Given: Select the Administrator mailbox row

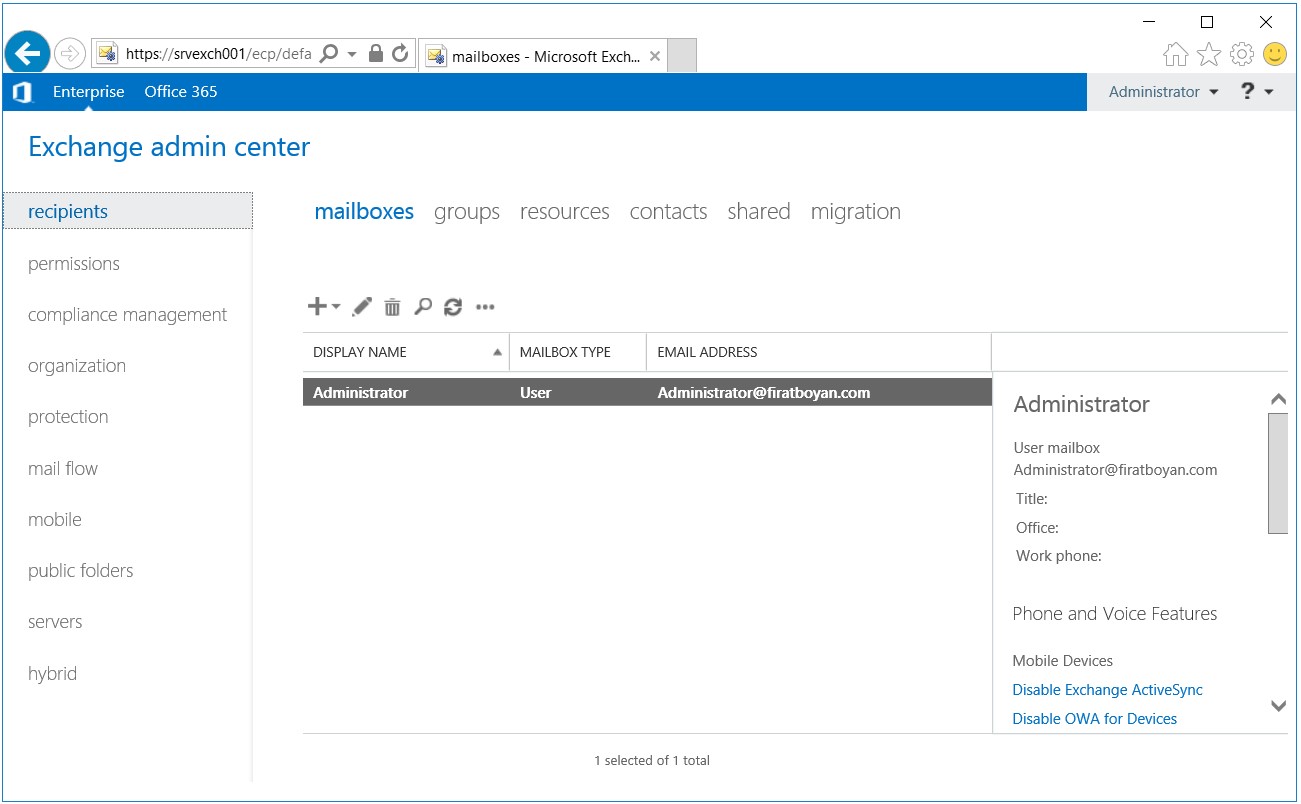Looking at the screenshot, I should click(647, 392).
